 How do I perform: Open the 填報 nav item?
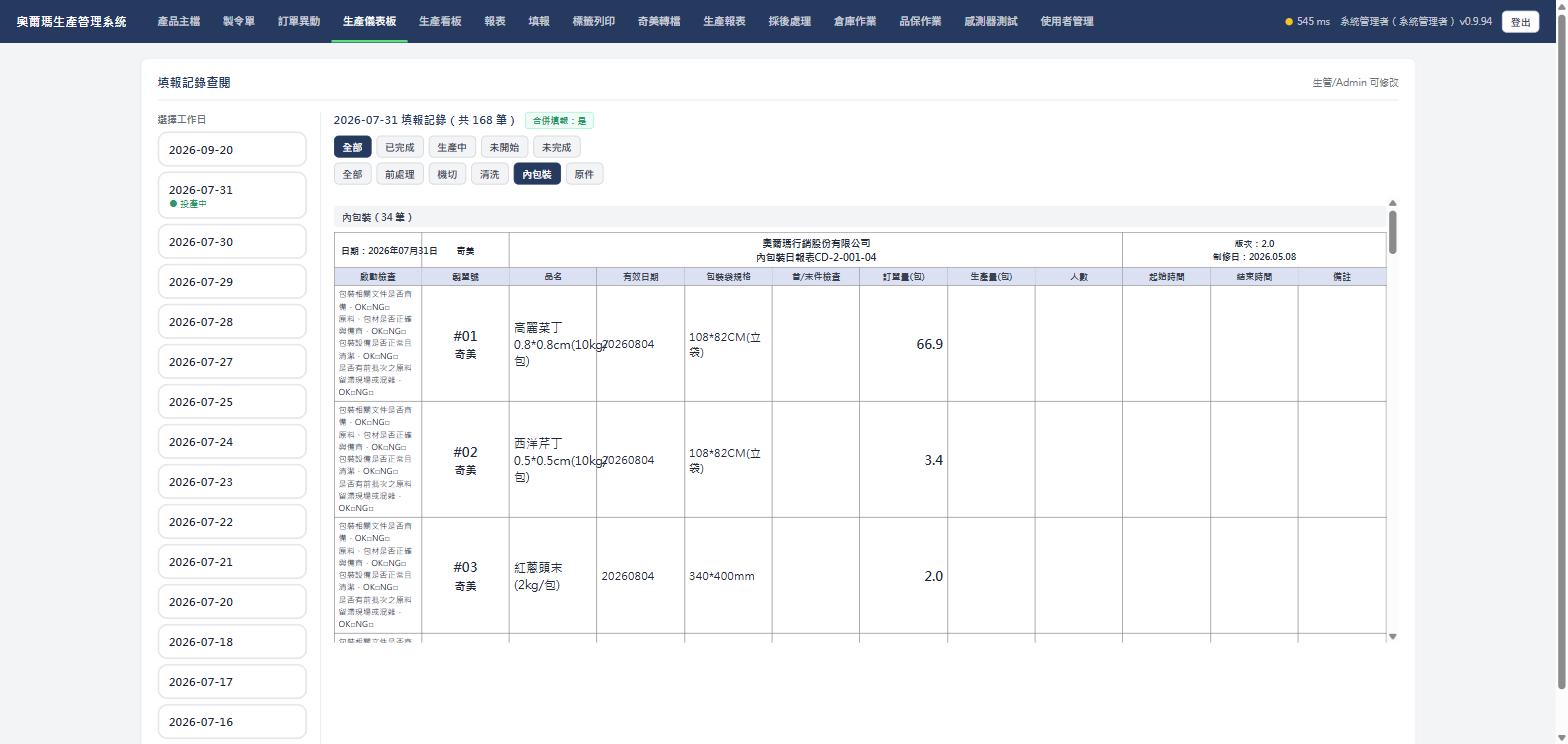tap(539, 21)
